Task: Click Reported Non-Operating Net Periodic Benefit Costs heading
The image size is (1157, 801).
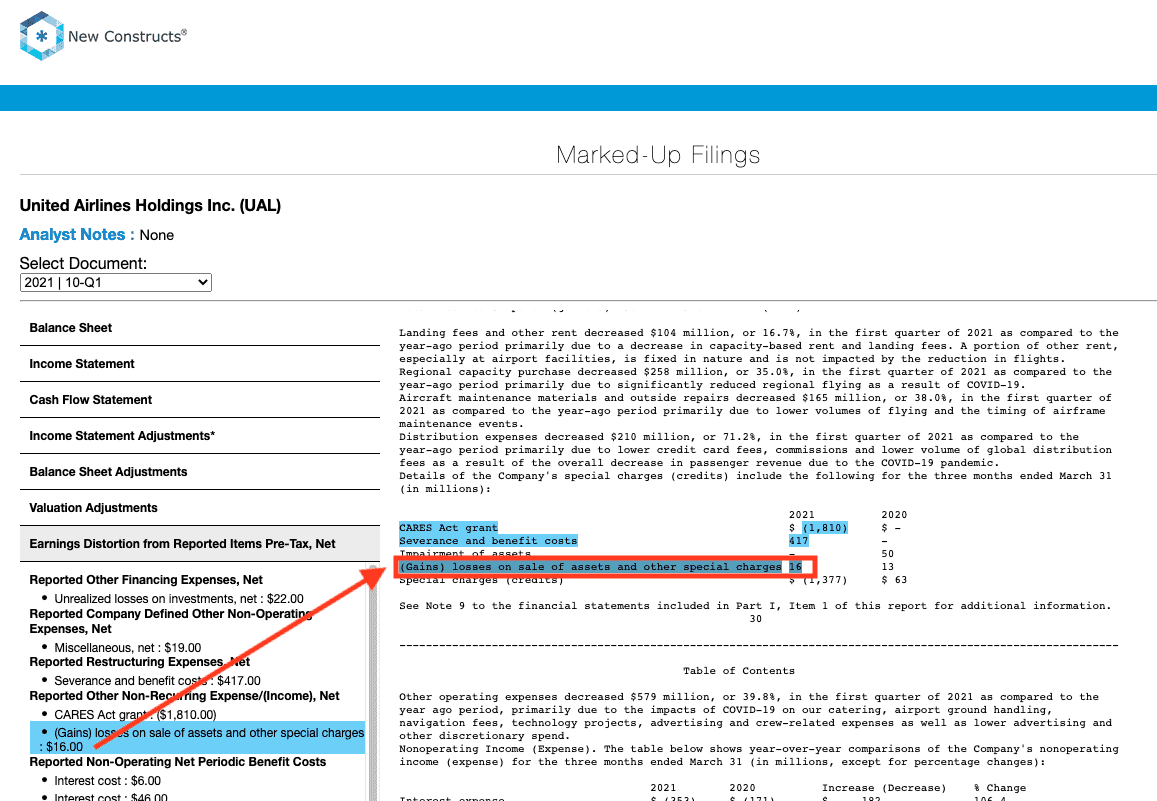Action: click(178, 761)
